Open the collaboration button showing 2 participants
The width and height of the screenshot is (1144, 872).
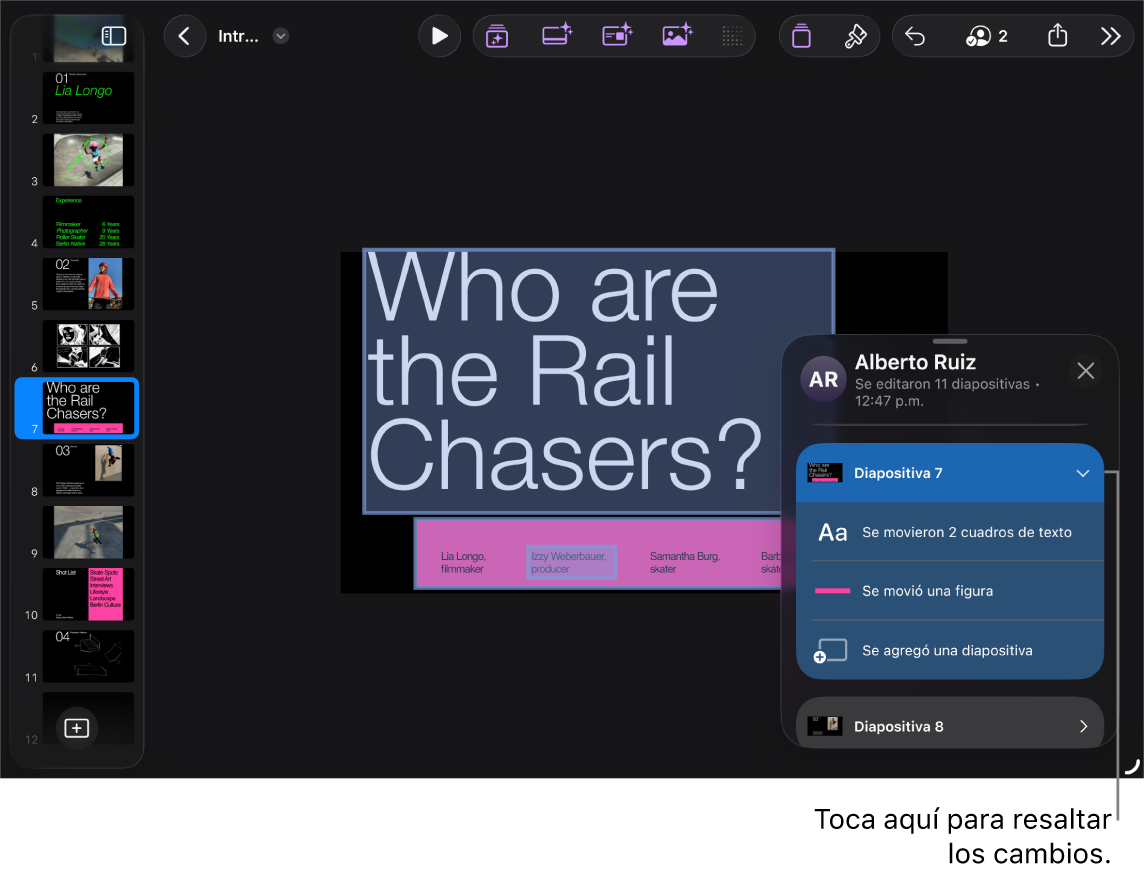[986, 37]
